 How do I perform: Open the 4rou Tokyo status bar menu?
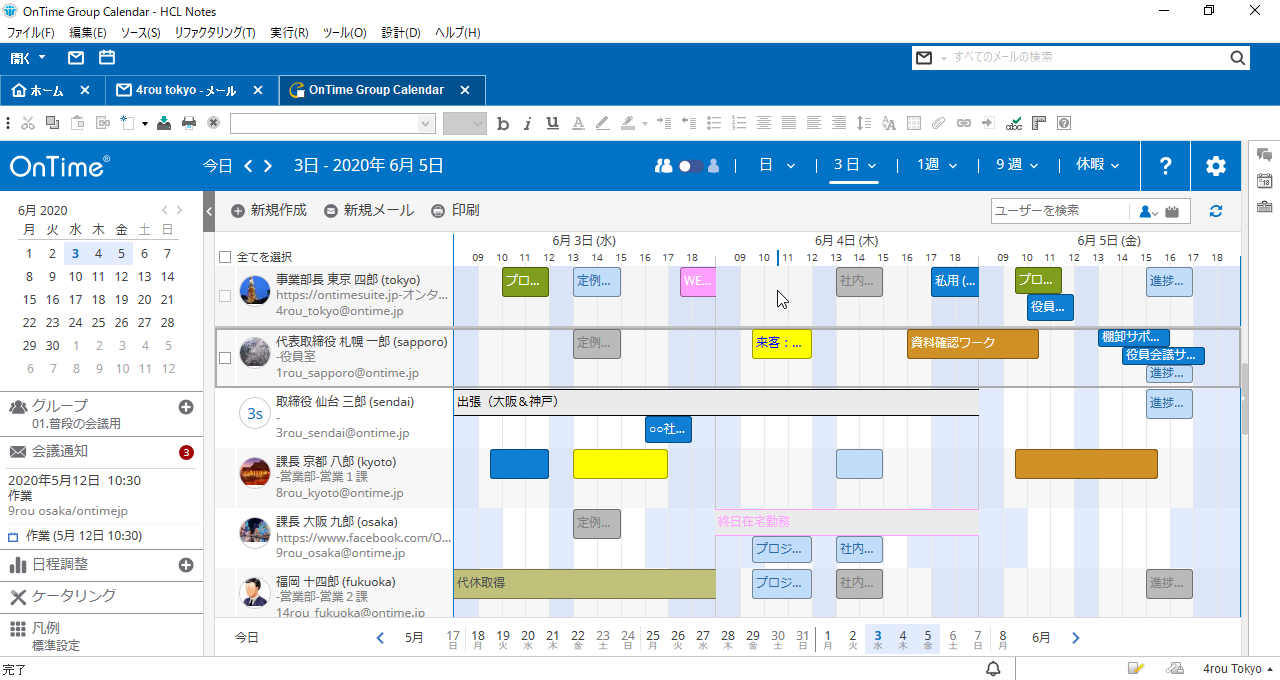click(x=1239, y=669)
